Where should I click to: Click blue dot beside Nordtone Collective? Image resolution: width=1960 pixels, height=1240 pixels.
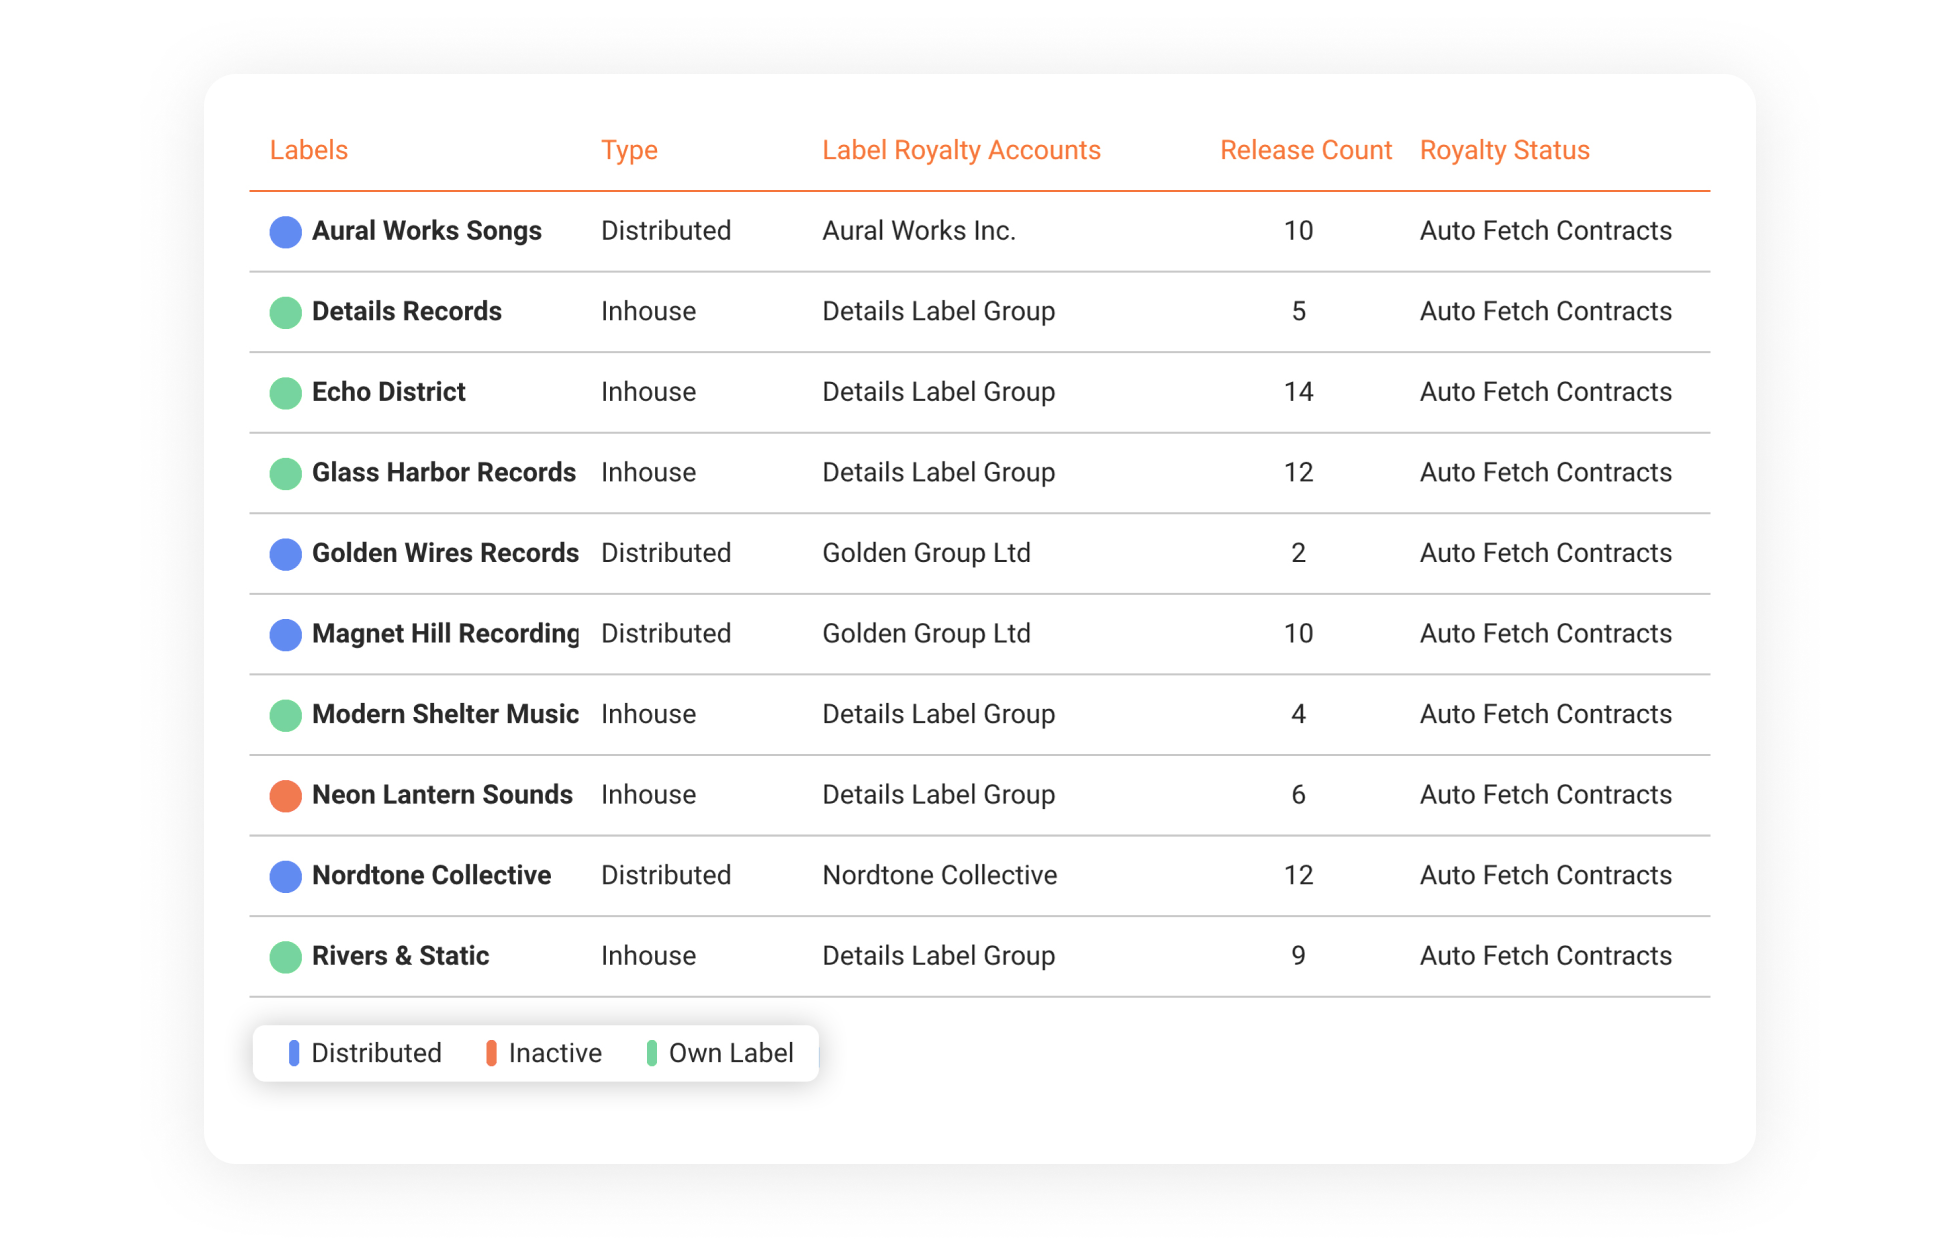pos(285,876)
